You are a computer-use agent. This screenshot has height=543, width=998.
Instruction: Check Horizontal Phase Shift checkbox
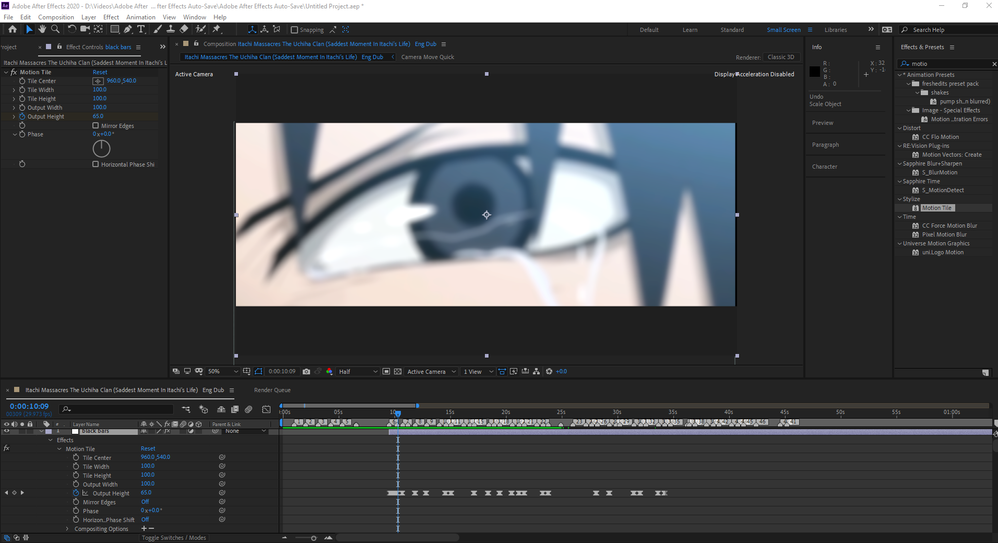(95, 164)
